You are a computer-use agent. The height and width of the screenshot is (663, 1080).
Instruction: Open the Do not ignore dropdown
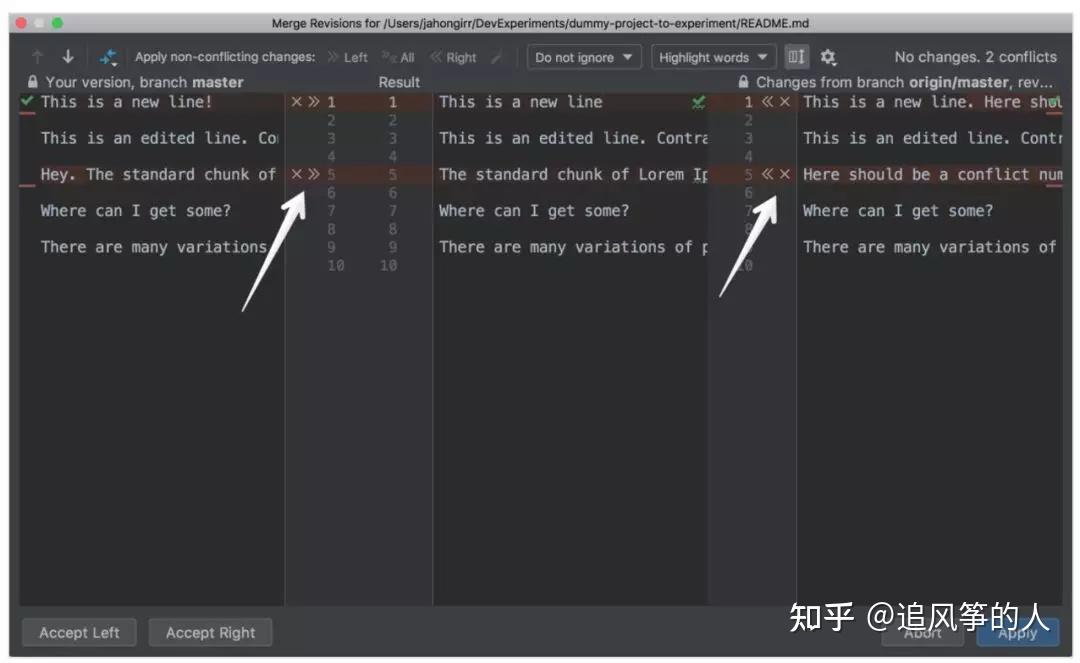pos(584,57)
